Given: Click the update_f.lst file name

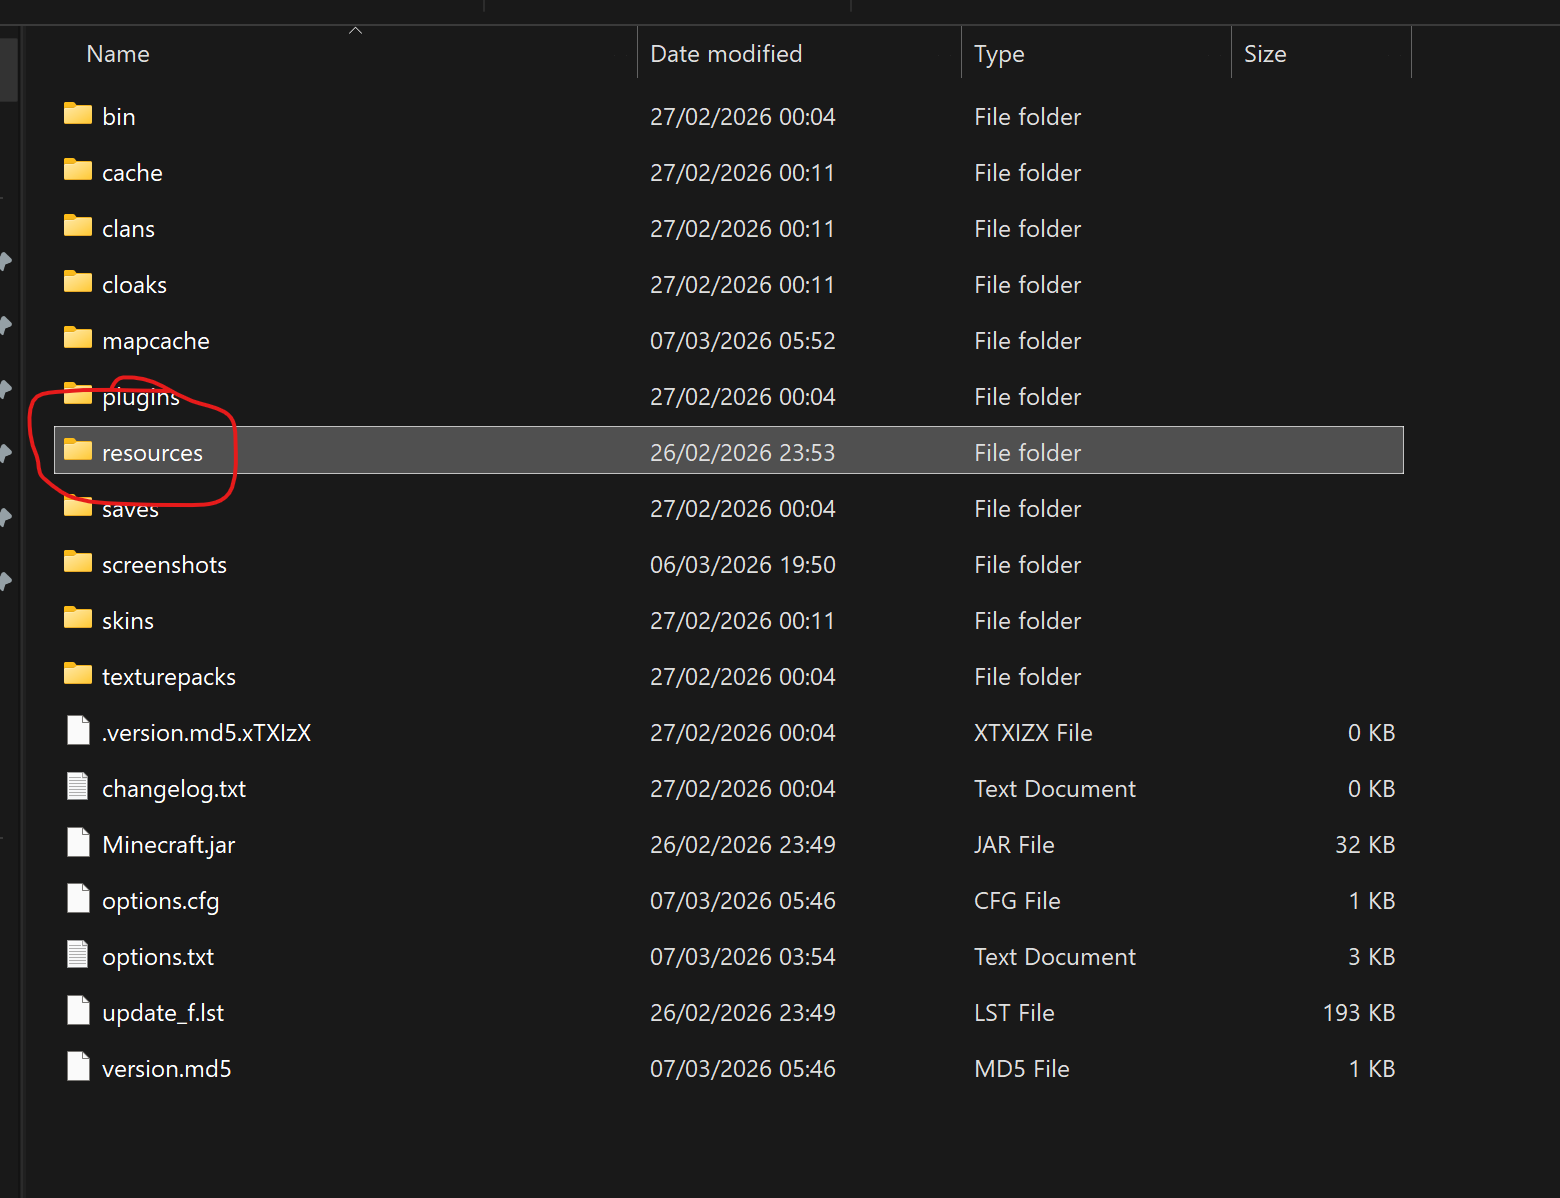Looking at the screenshot, I should (x=163, y=1013).
